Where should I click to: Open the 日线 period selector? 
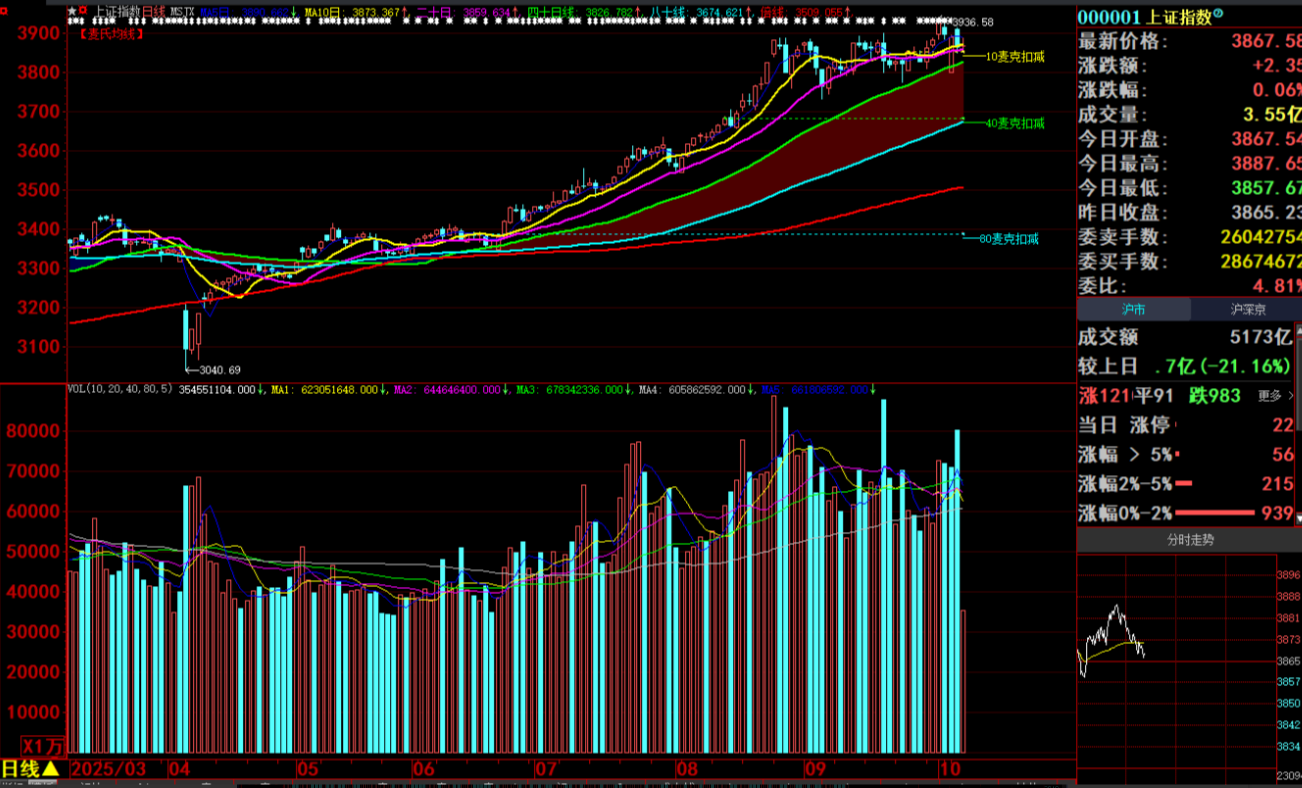(30, 769)
